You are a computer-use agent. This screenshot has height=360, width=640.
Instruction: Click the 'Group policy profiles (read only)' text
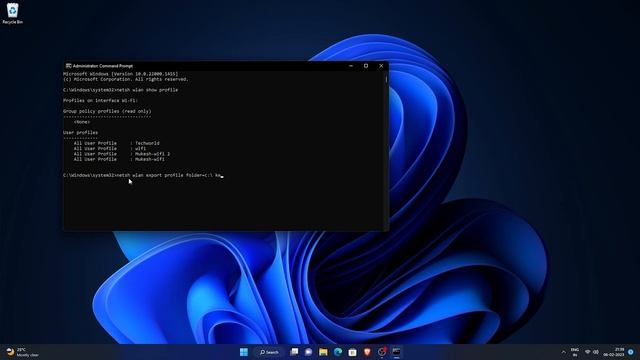(x=107, y=111)
